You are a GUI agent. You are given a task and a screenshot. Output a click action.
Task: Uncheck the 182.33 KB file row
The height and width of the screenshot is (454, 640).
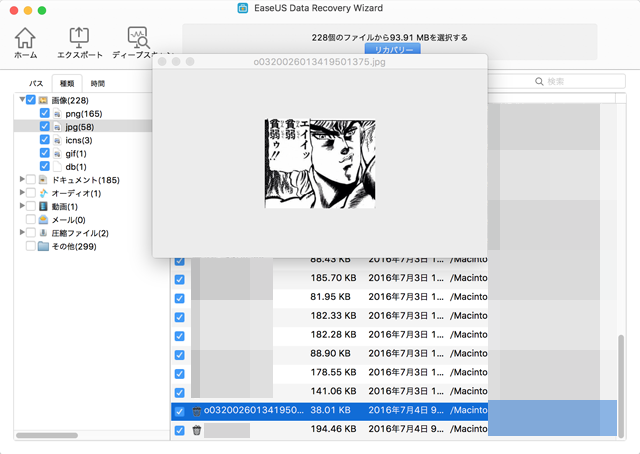pos(180,317)
